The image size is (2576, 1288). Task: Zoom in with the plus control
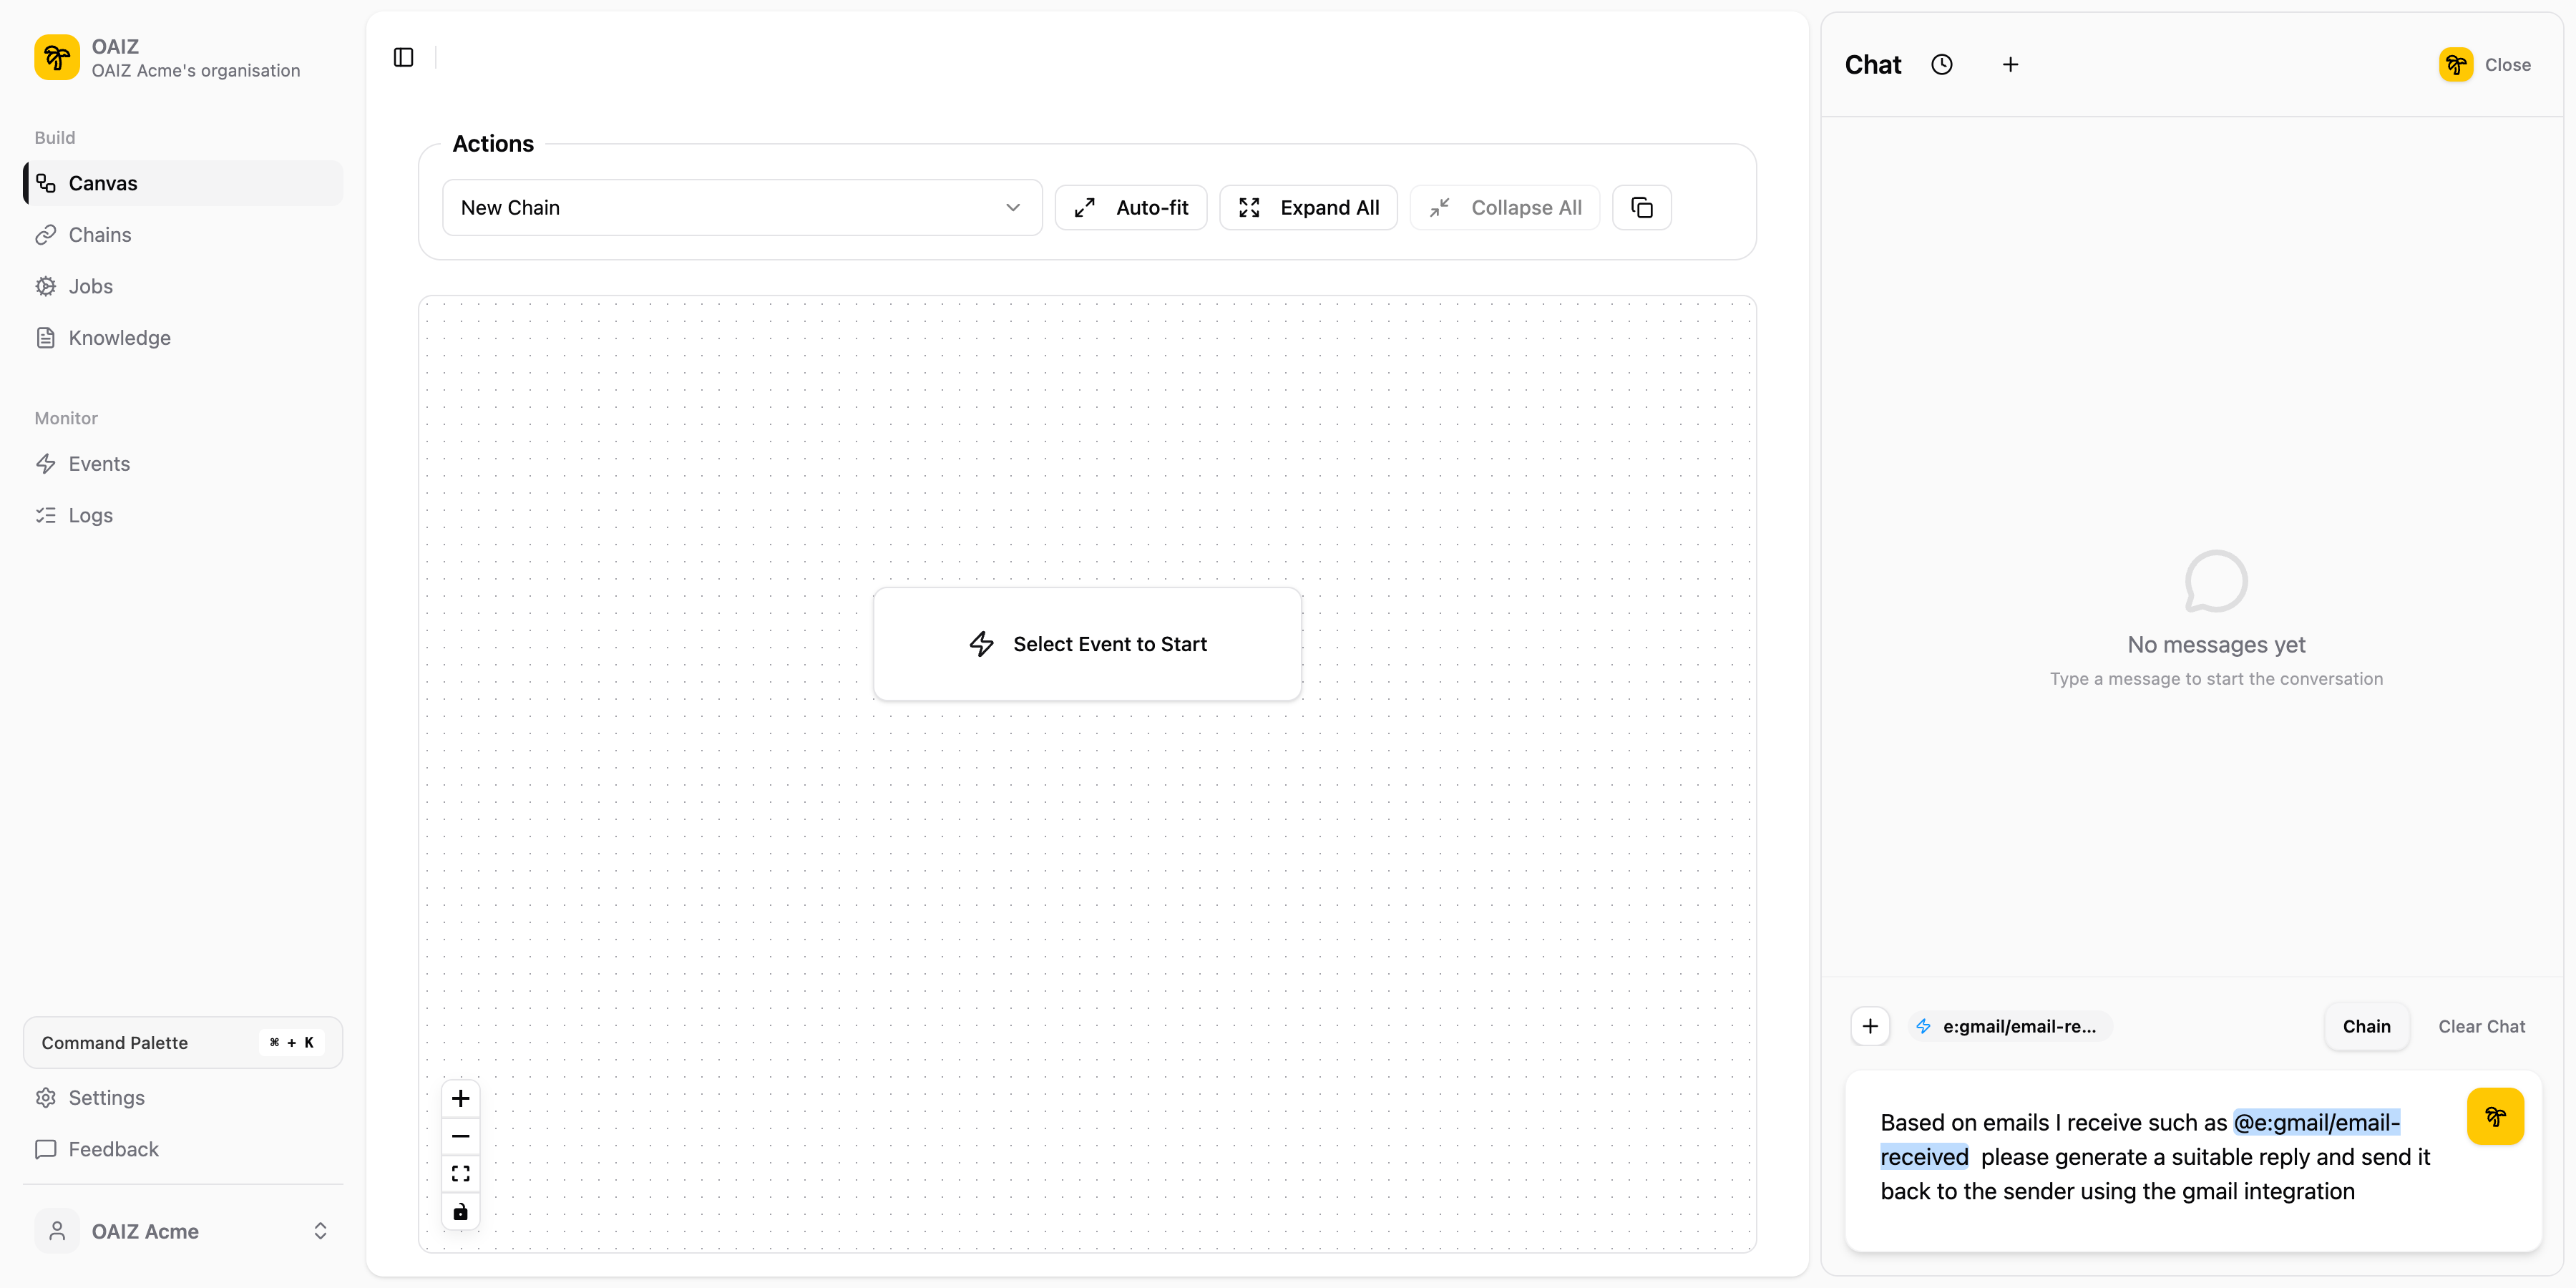460,1097
